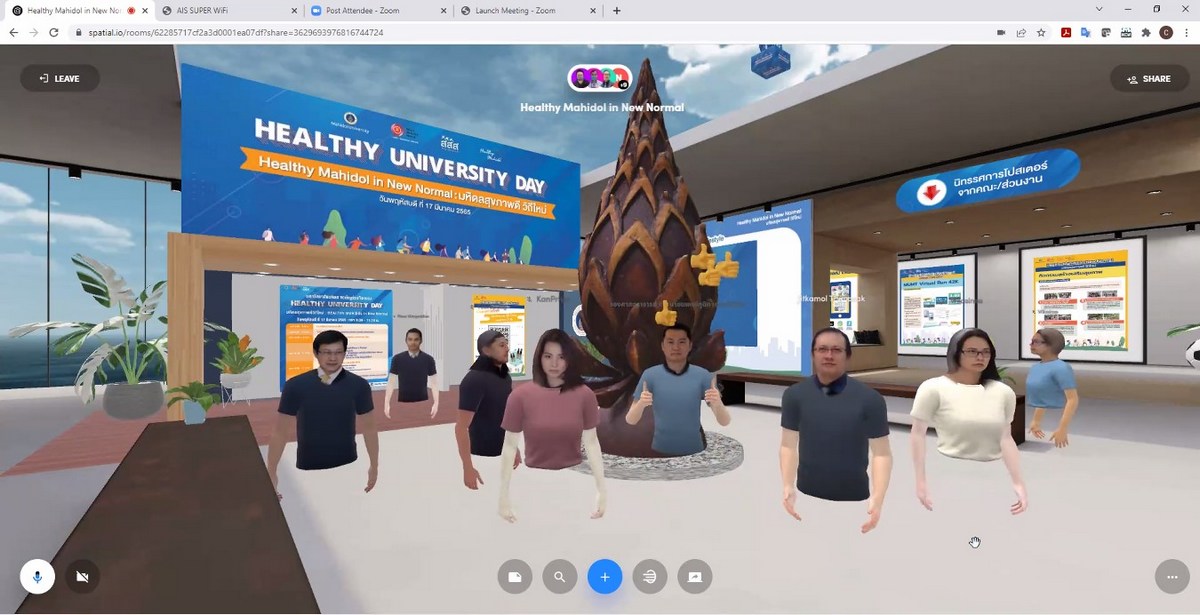Image resolution: width=1200 pixels, height=615 pixels.
Task: Open the three-dot more options menu
Action: click(x=1171, y=577)
